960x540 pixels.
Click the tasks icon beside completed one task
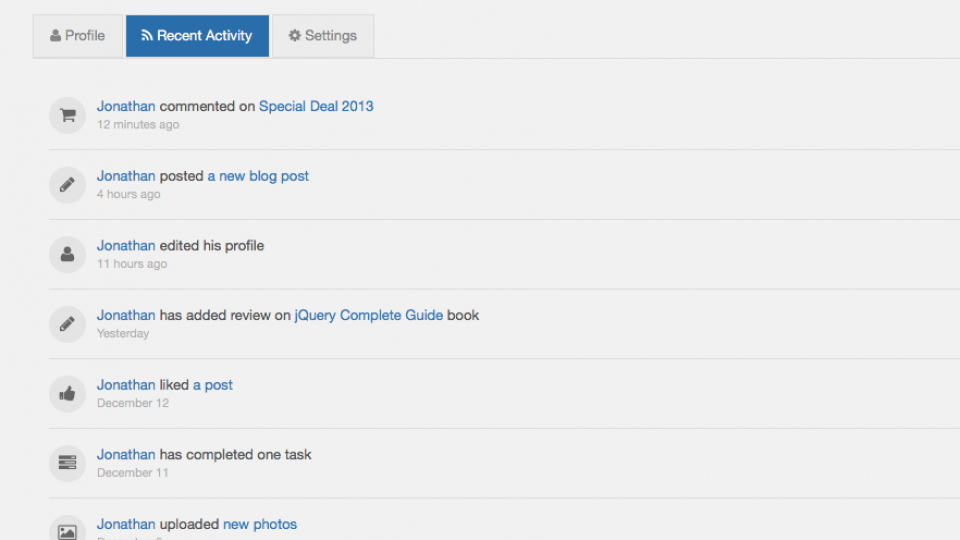[x=67, y=463]
